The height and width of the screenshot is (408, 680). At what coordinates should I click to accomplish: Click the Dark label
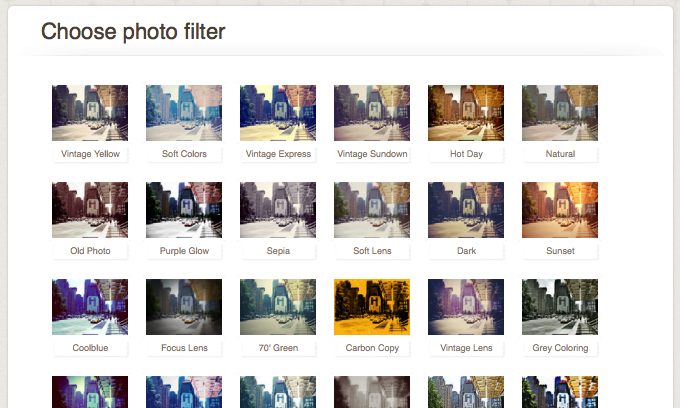click(x=466, y=251)
